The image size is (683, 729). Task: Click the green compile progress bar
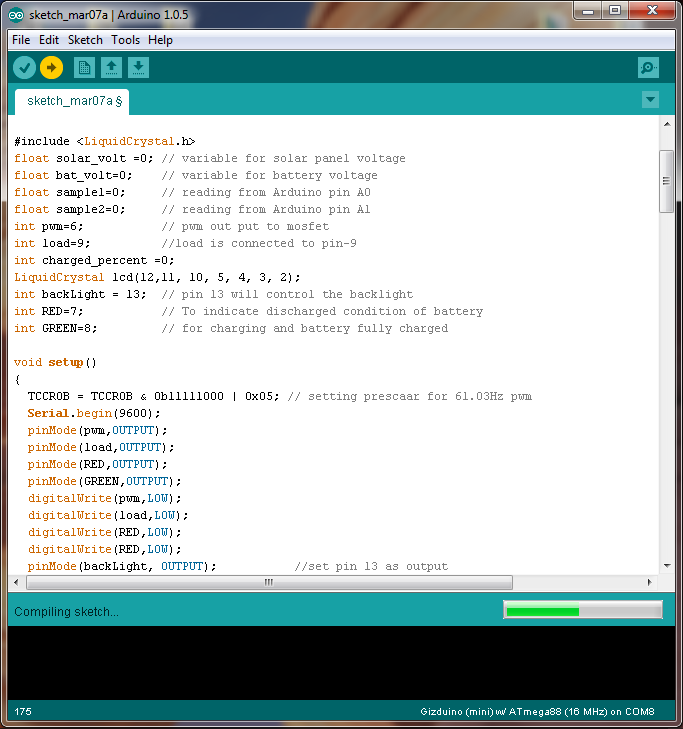click(583, 610)
